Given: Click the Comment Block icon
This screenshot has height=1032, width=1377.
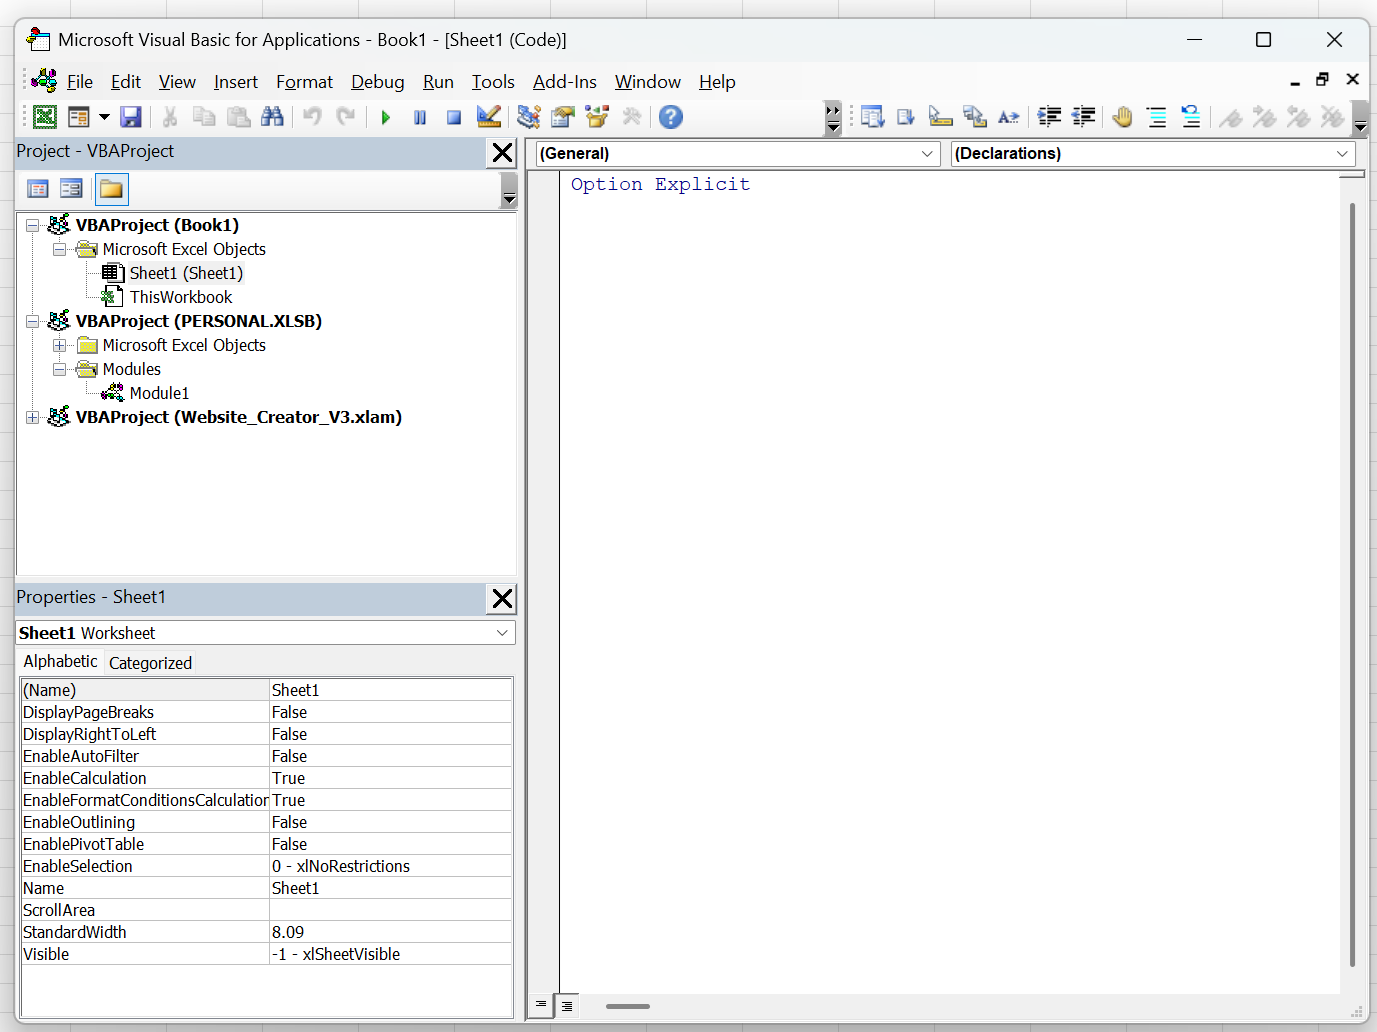Looking at the screenshot, I should [x=1157, y=117].
